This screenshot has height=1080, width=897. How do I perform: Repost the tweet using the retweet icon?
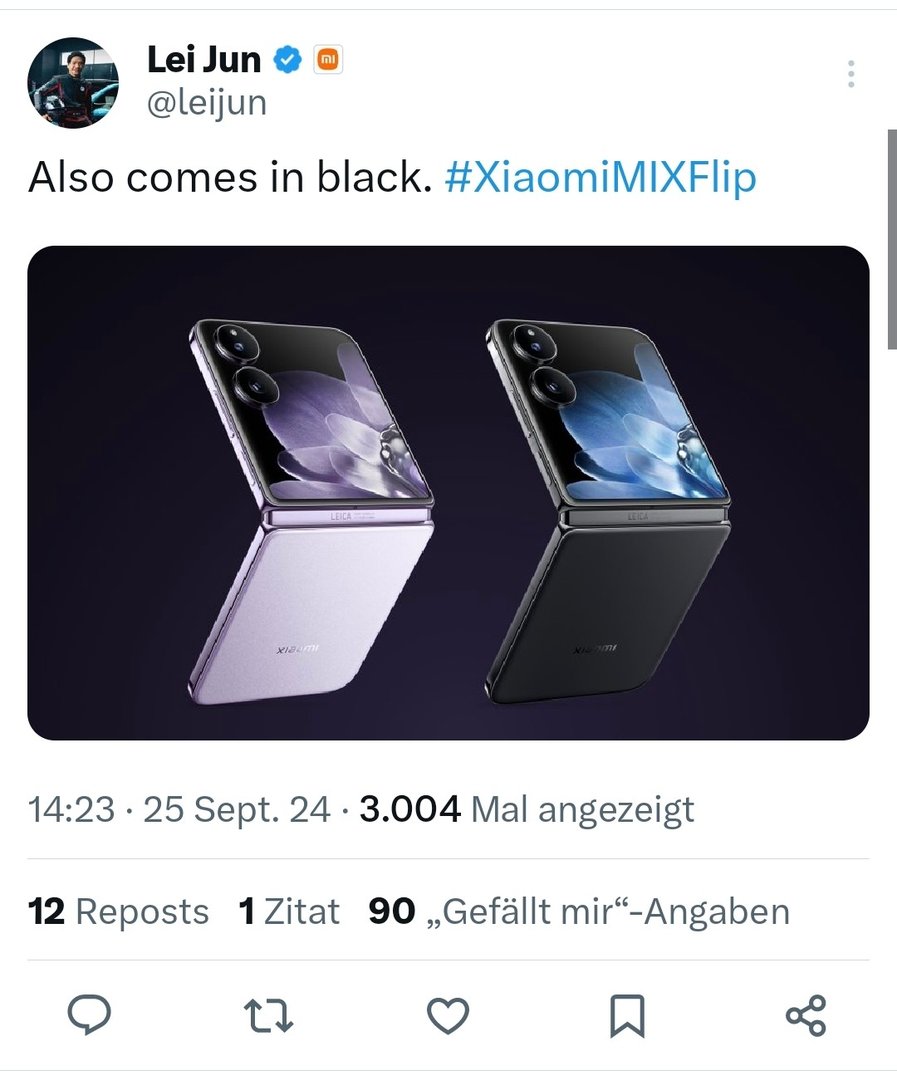(x=269, y=1016)
